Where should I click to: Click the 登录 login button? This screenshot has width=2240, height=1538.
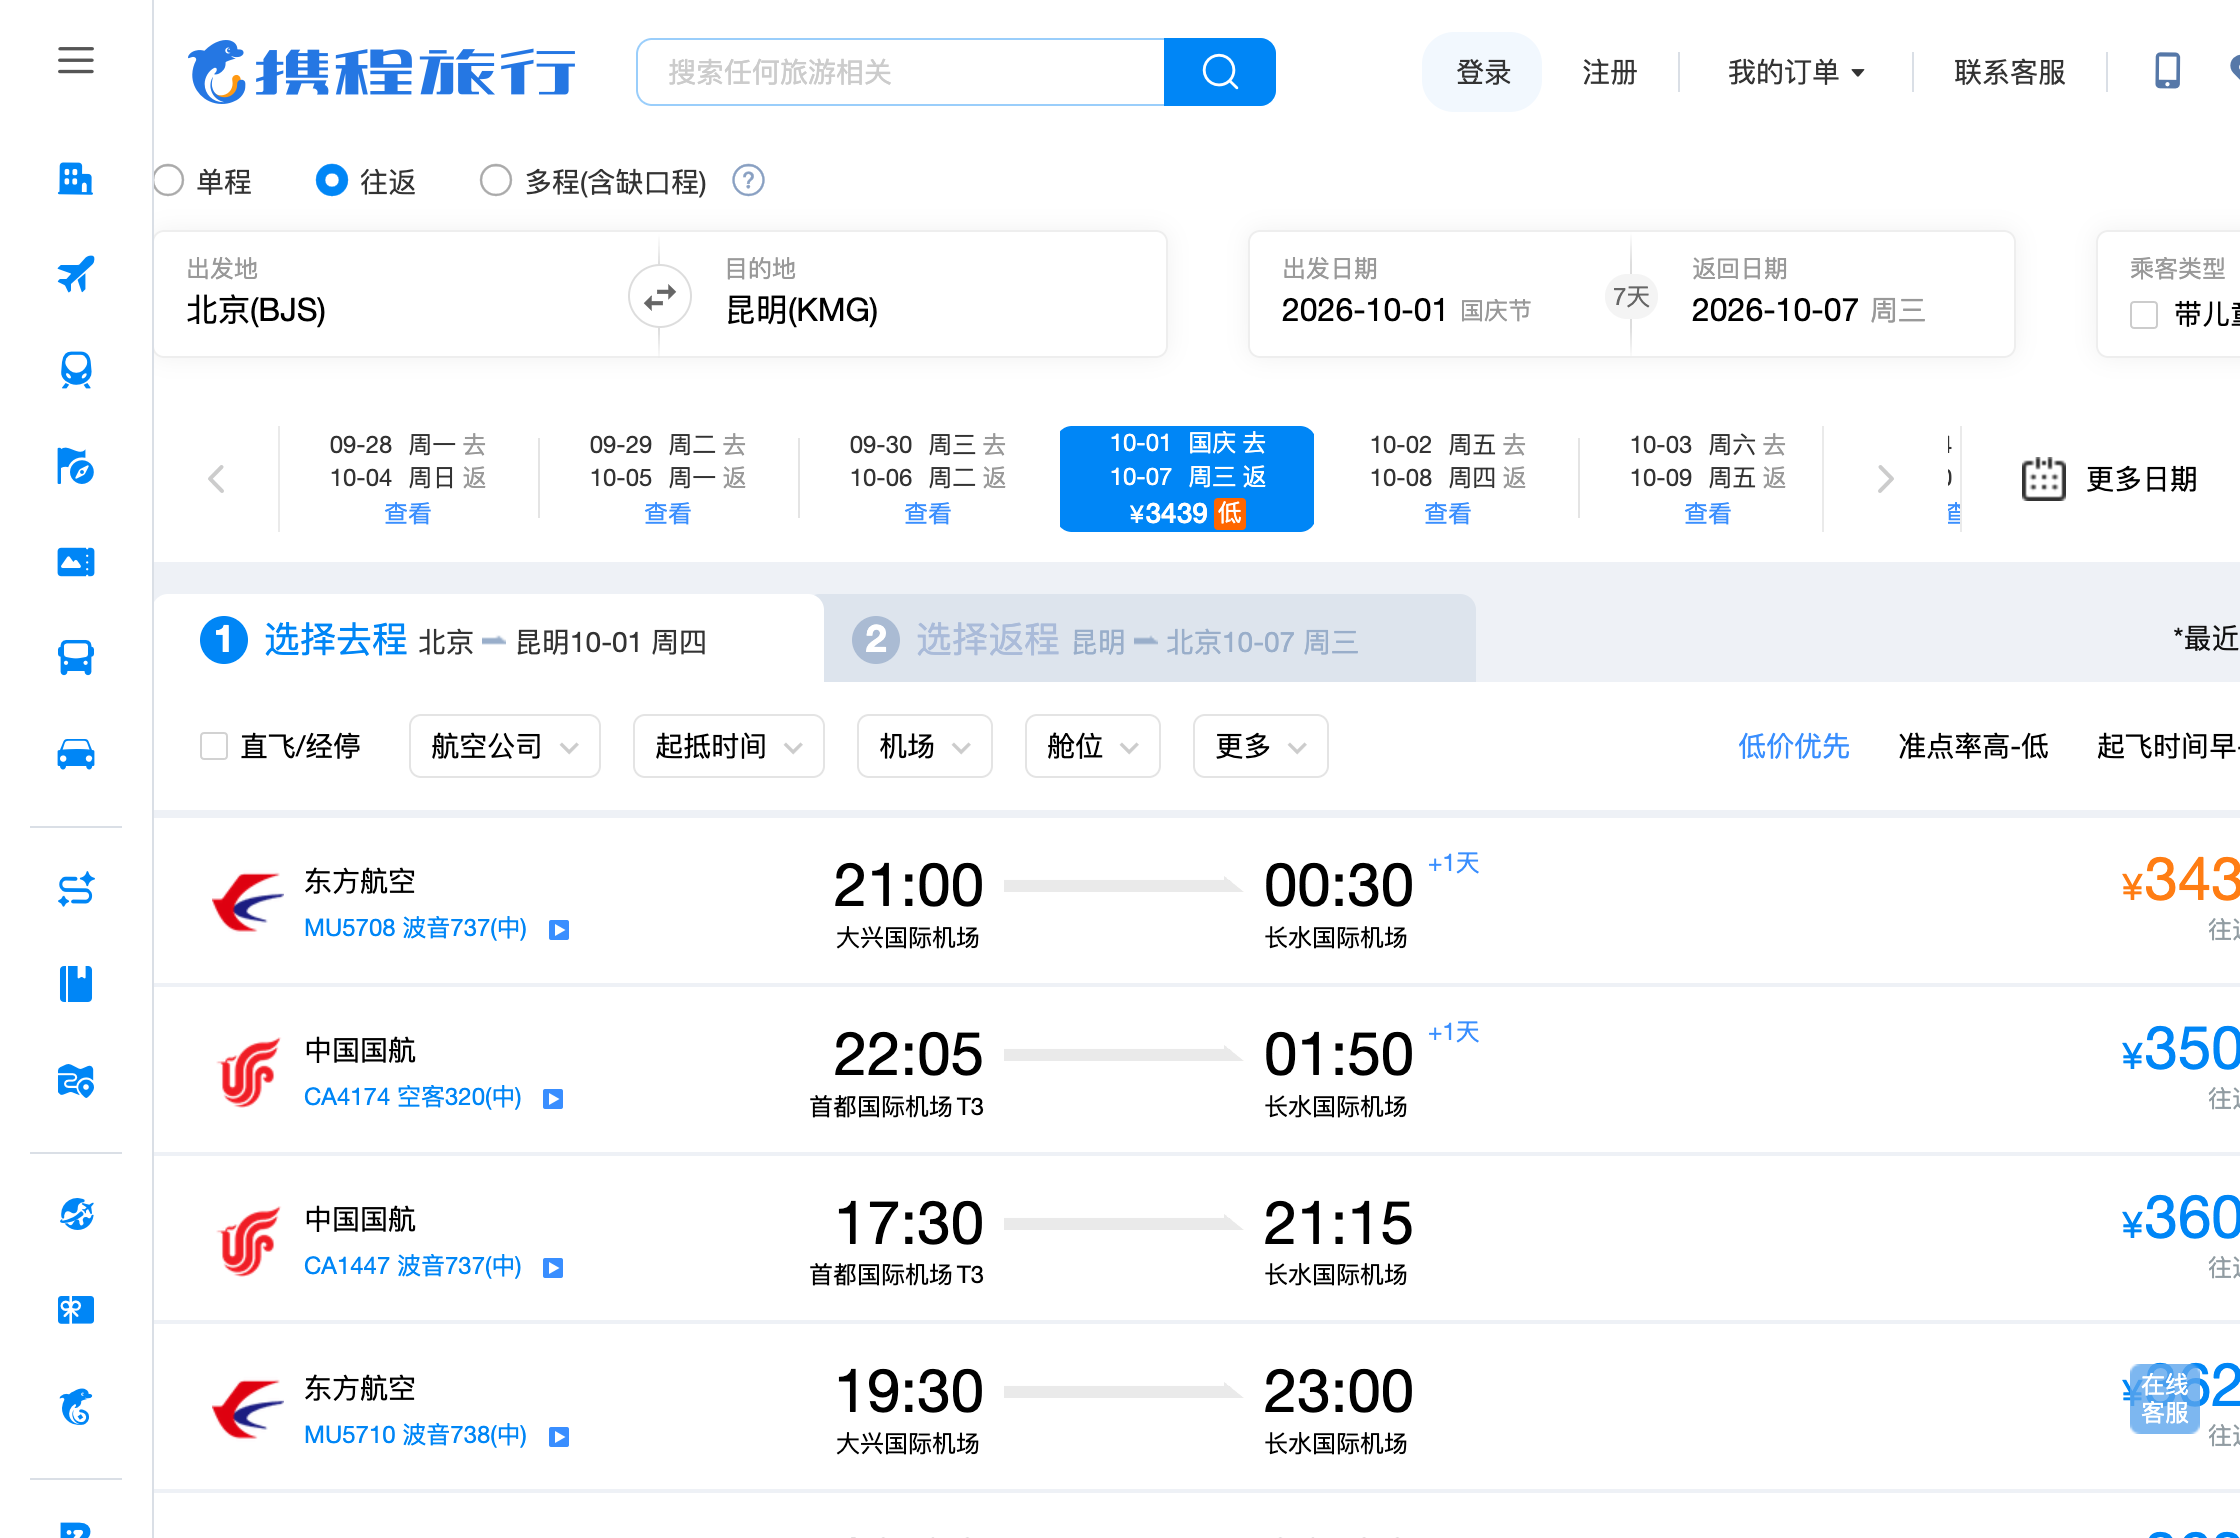click(1482, 72)
